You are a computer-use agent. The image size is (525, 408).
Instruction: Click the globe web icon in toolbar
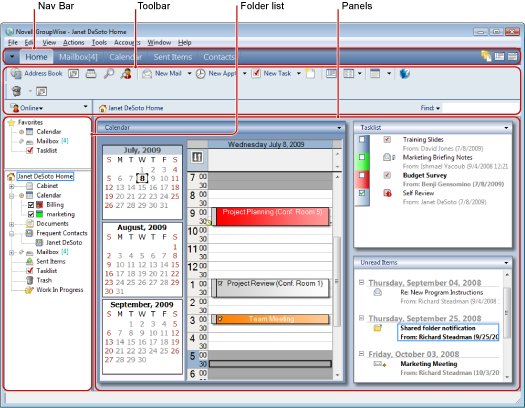tap(404, 73)
